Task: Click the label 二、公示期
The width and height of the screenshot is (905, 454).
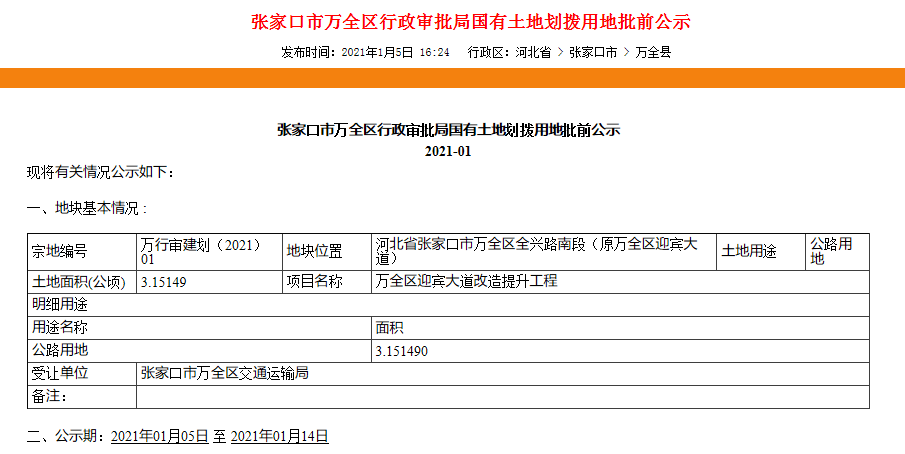Action: tap(65, 437)
